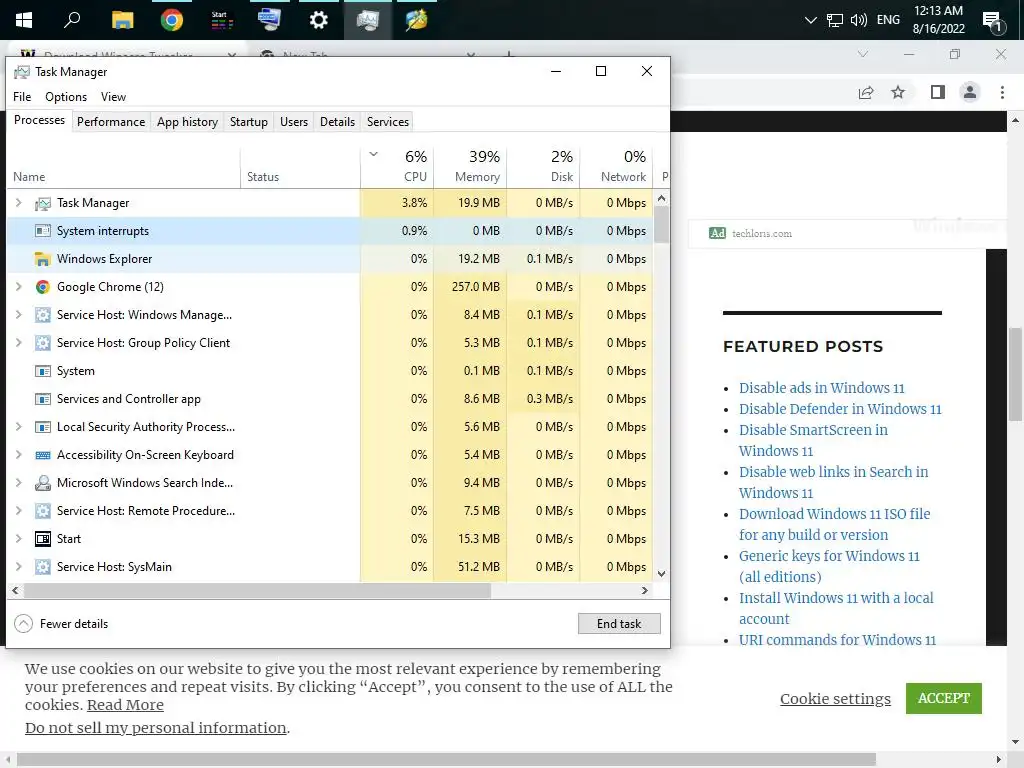1024x768 pixels.
Task: Switch to the Performance tab
Action: (x=111, y=122)
